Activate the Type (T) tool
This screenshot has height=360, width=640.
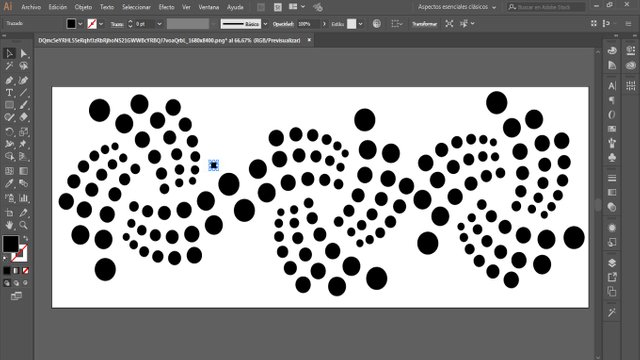point(9,93)
